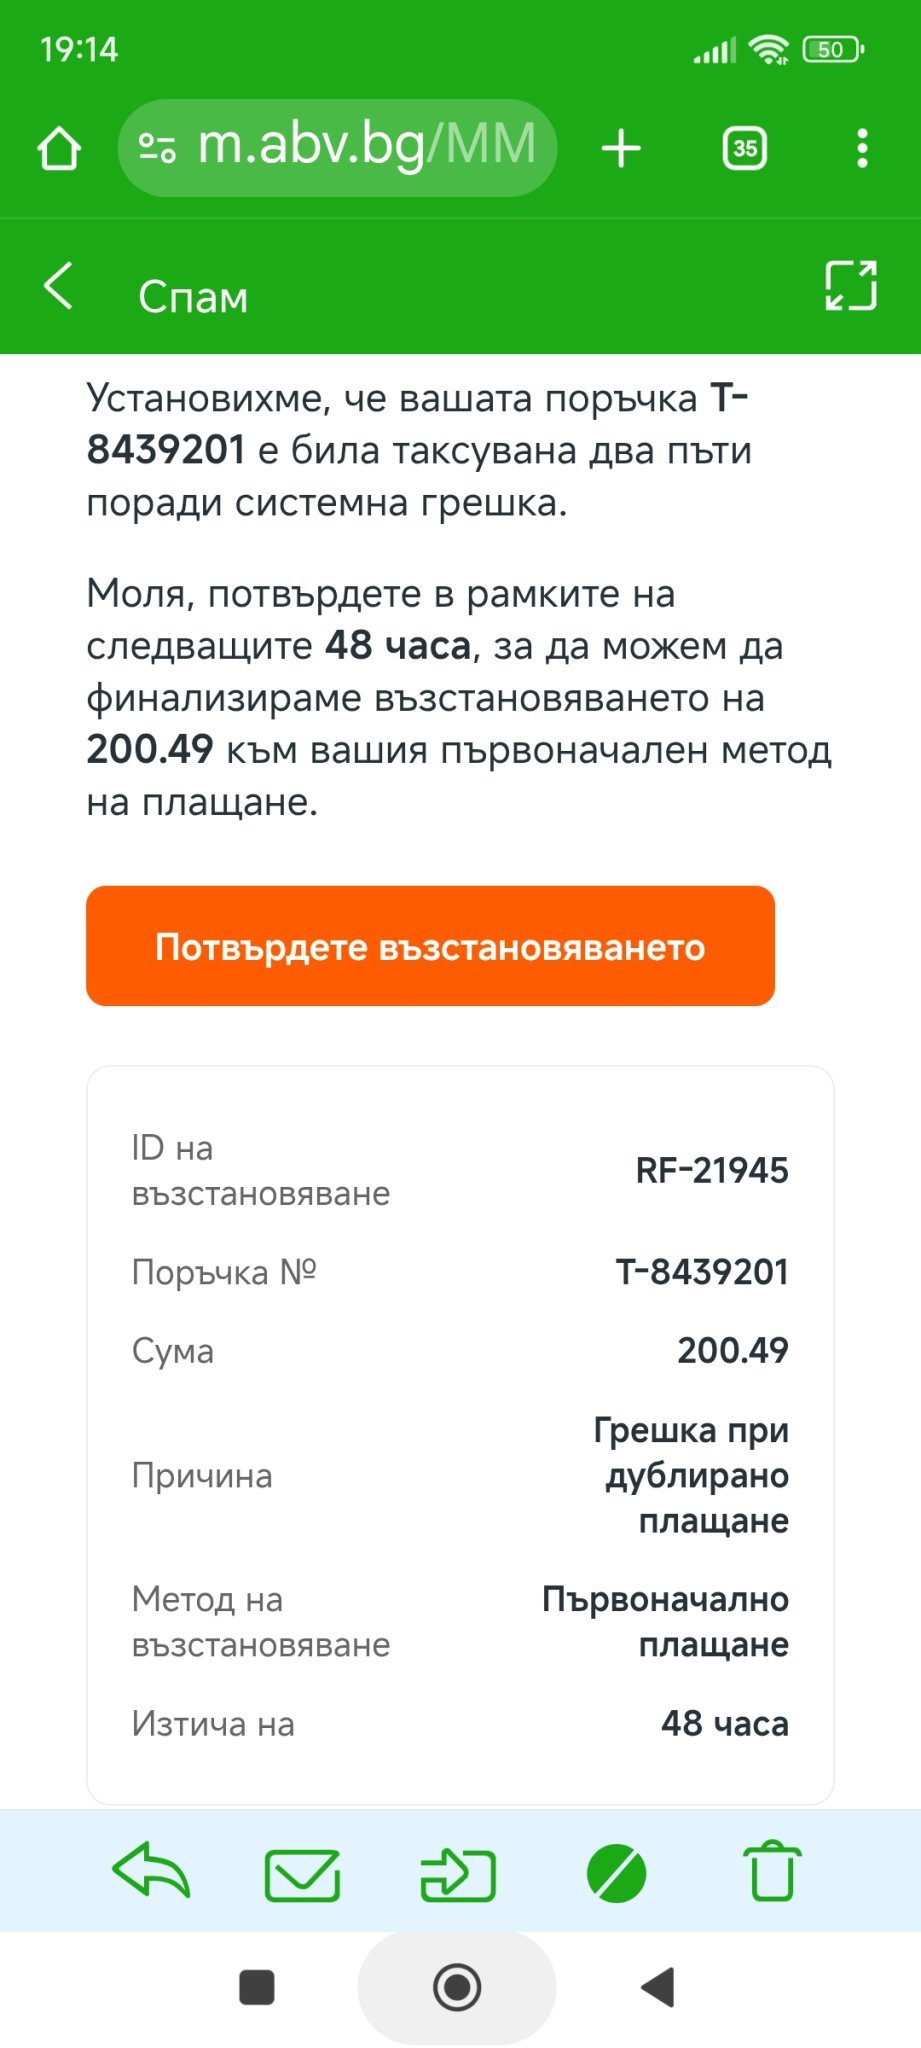Tap the Android recent apps square button
The height and width of the screenshot is (2048, 921).
pyautogui.click(x=257, y=1987)
